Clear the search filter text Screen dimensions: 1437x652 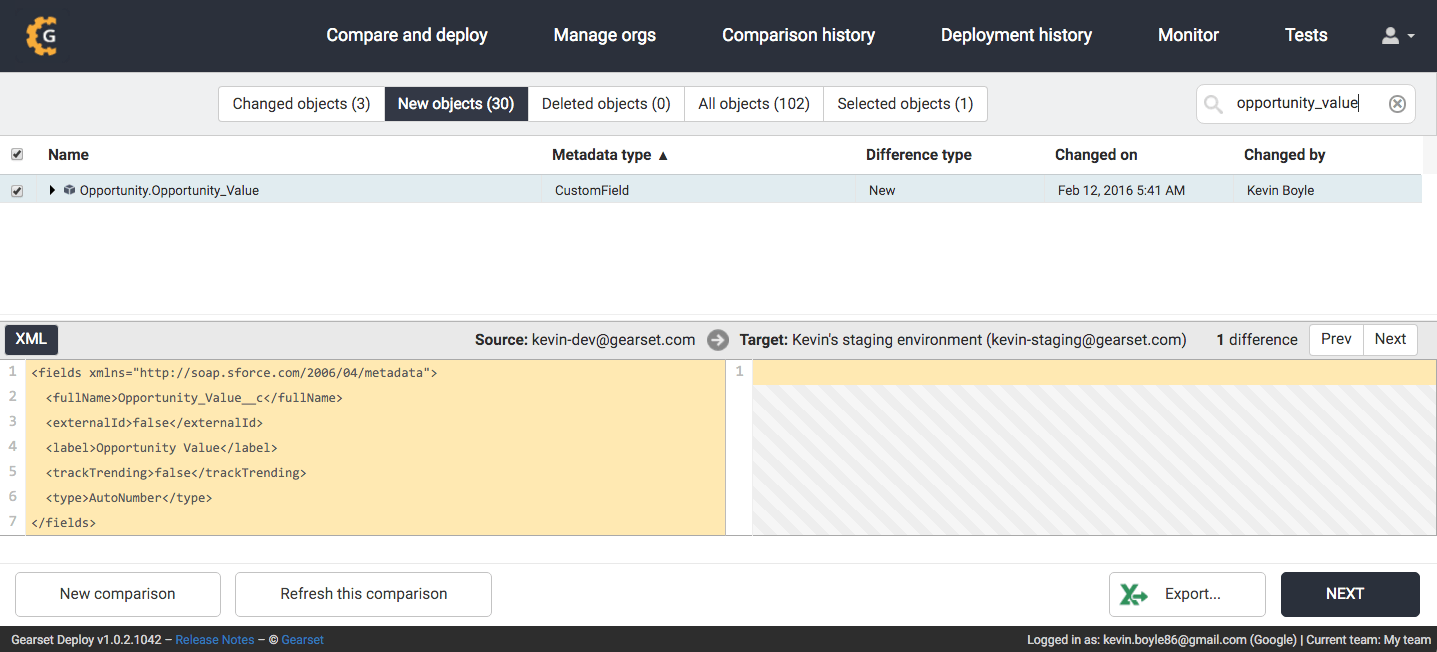coord(1397,104)
